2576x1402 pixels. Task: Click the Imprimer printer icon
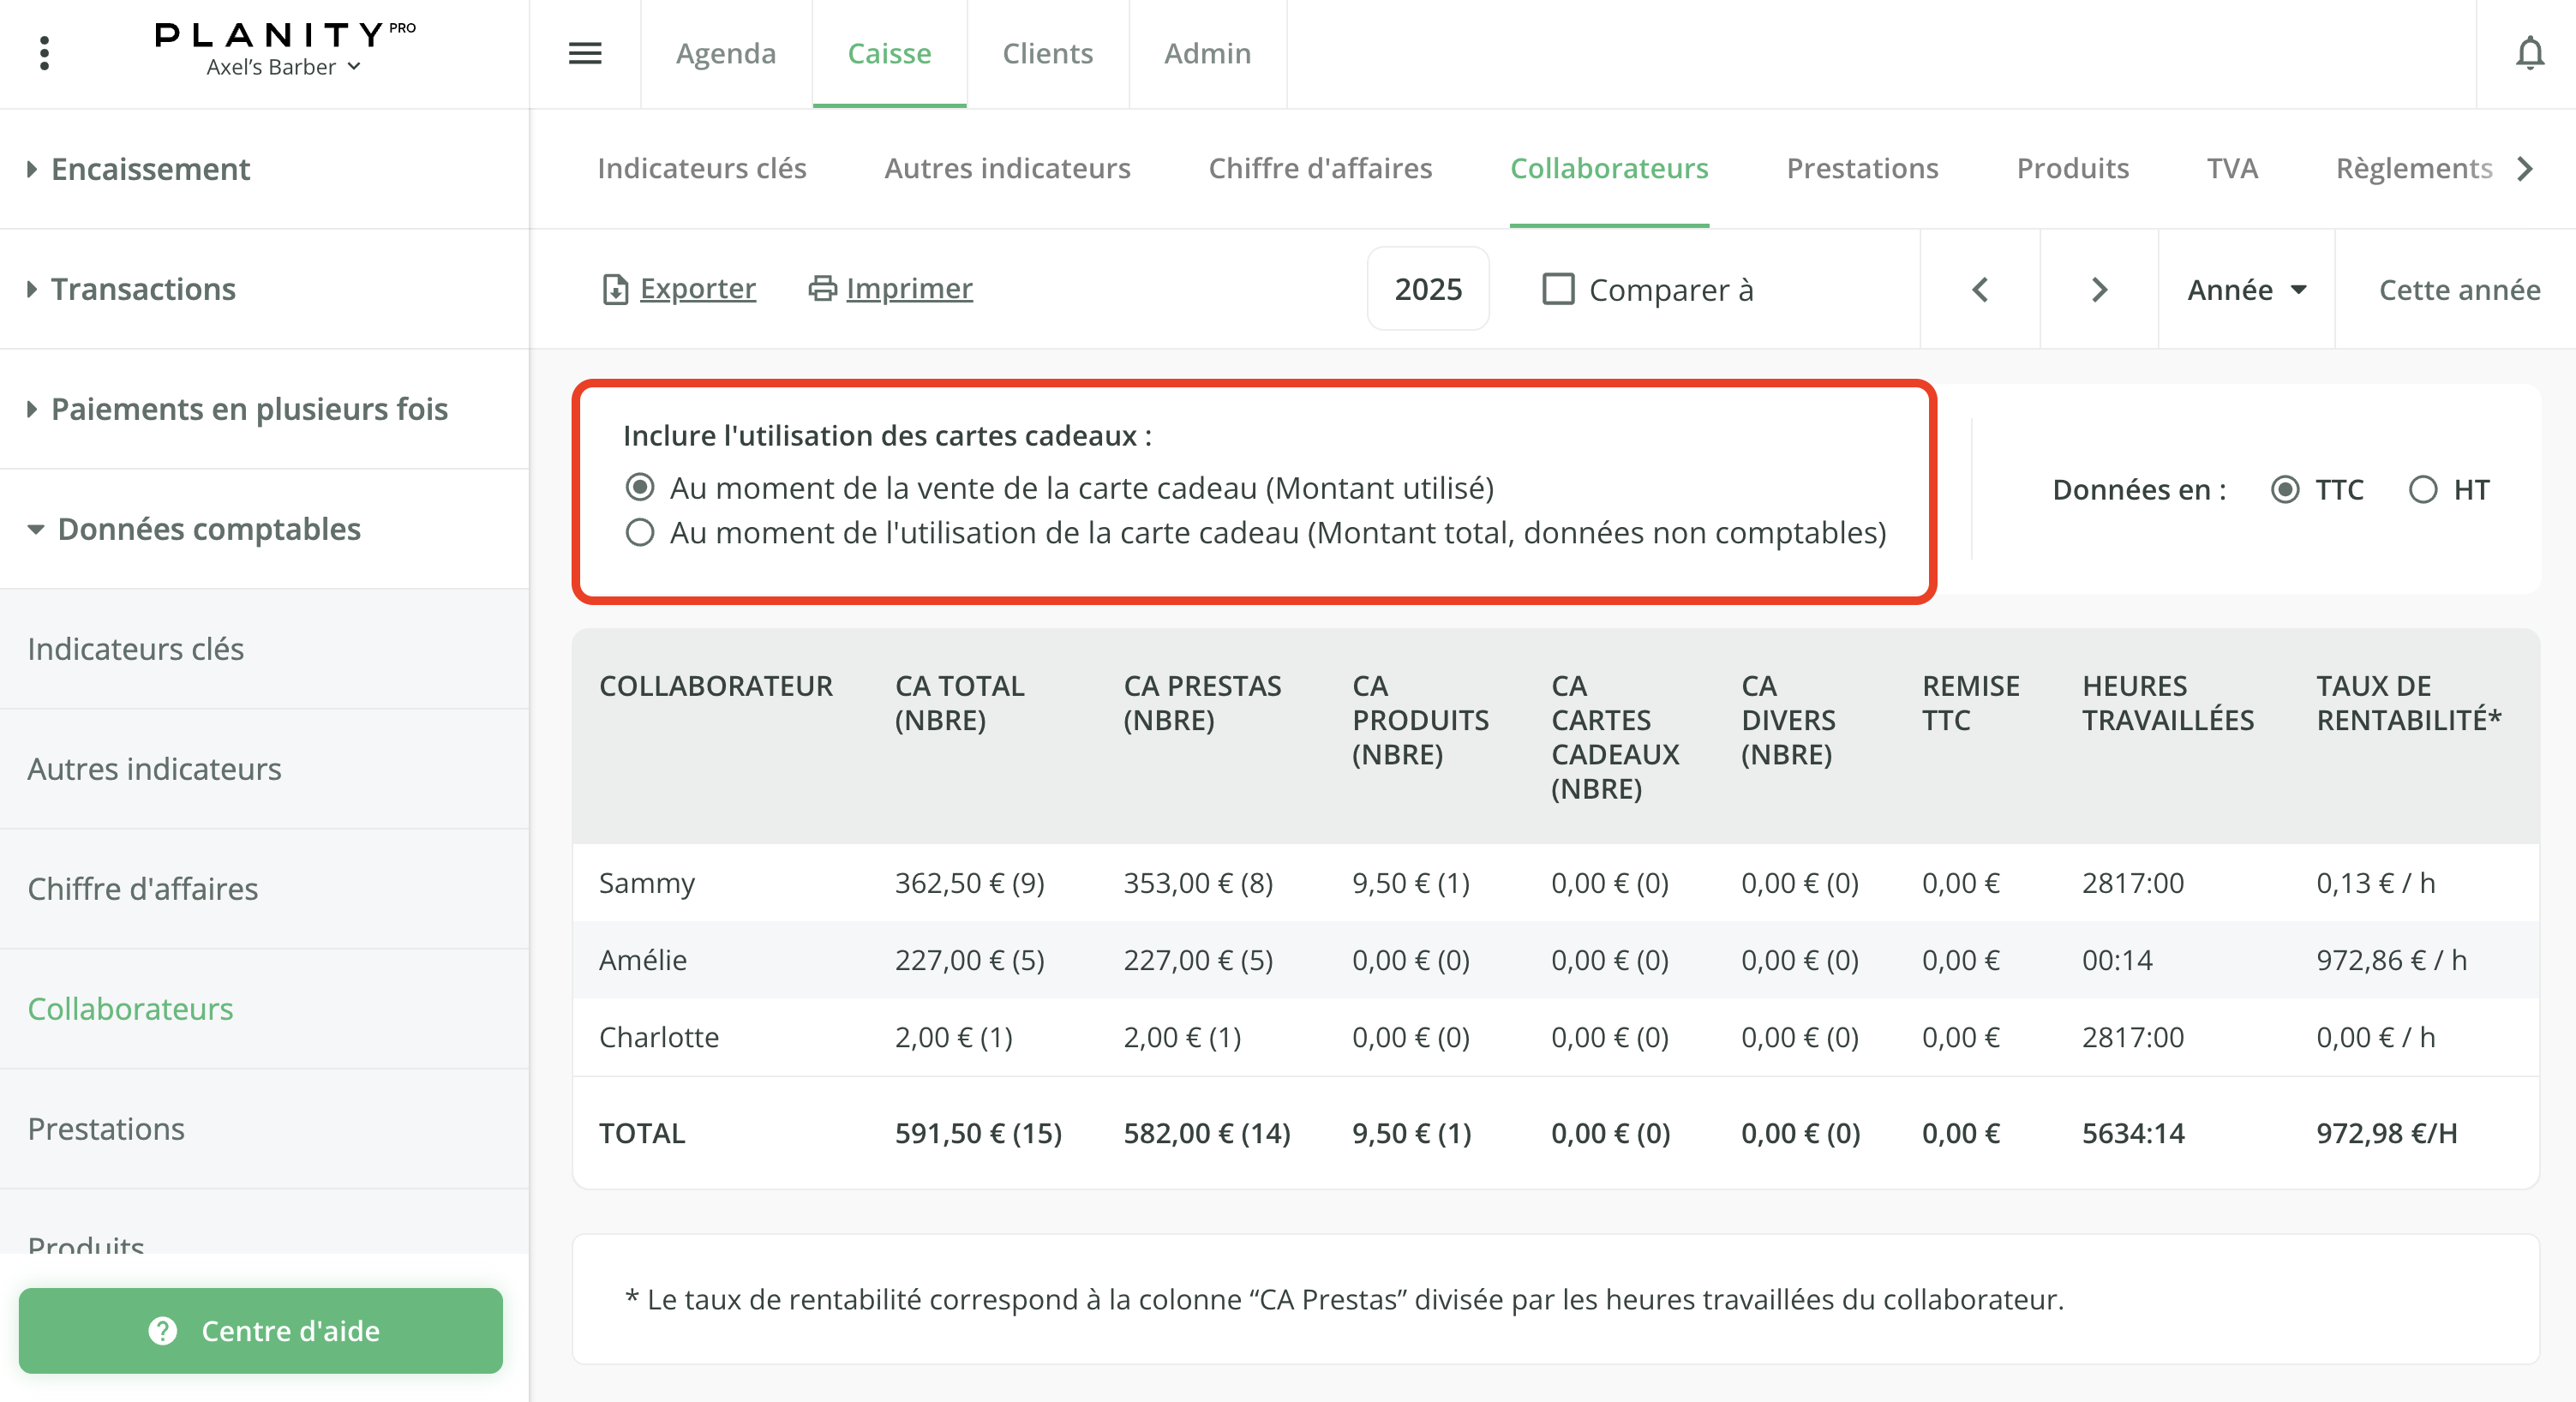click(x=821, y=289)
